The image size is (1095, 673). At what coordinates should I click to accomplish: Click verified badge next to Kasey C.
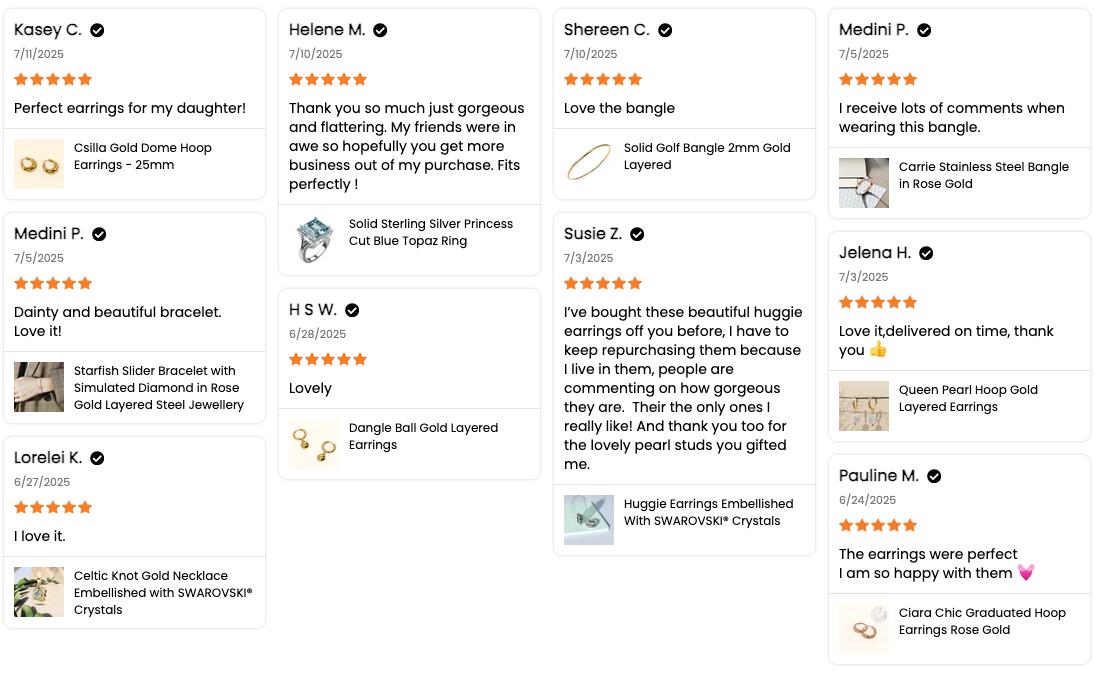coord(97,30)
